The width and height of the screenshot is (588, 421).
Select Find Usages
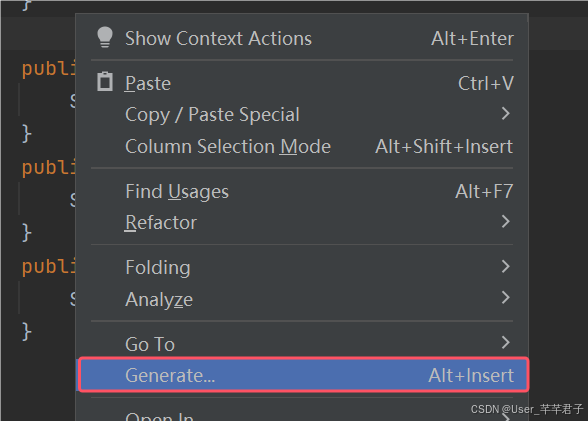302,192
